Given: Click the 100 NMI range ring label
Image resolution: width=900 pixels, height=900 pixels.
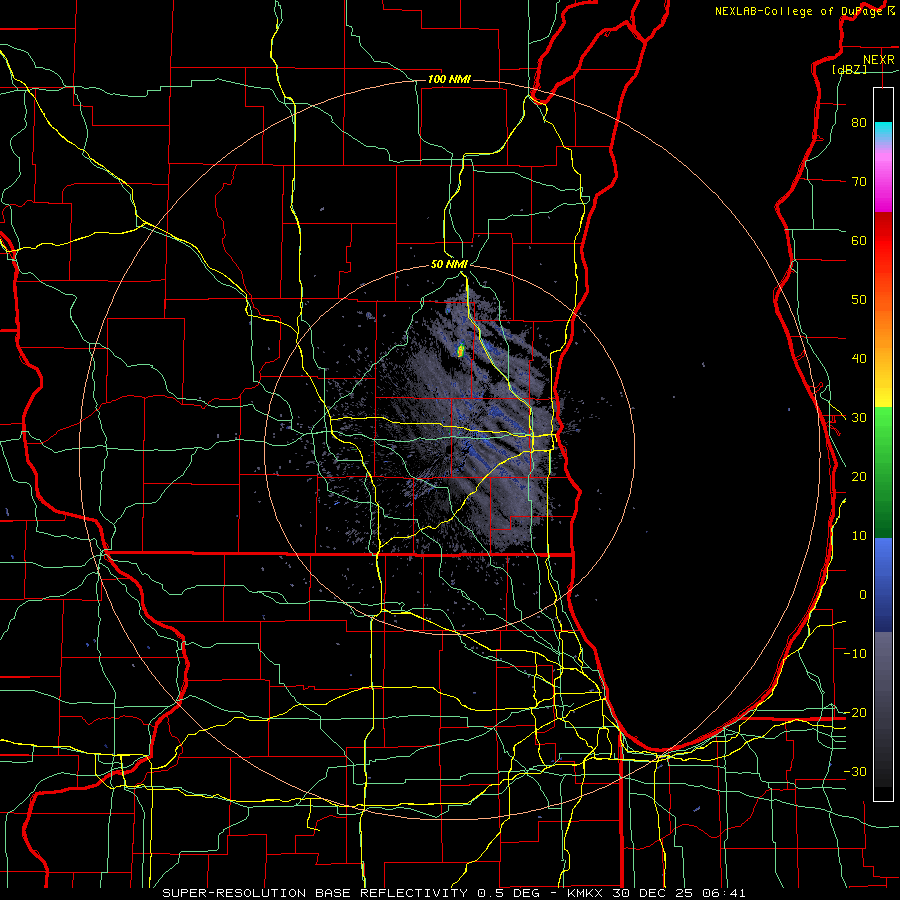Looking at the screenshot, I should click(449, 79).
